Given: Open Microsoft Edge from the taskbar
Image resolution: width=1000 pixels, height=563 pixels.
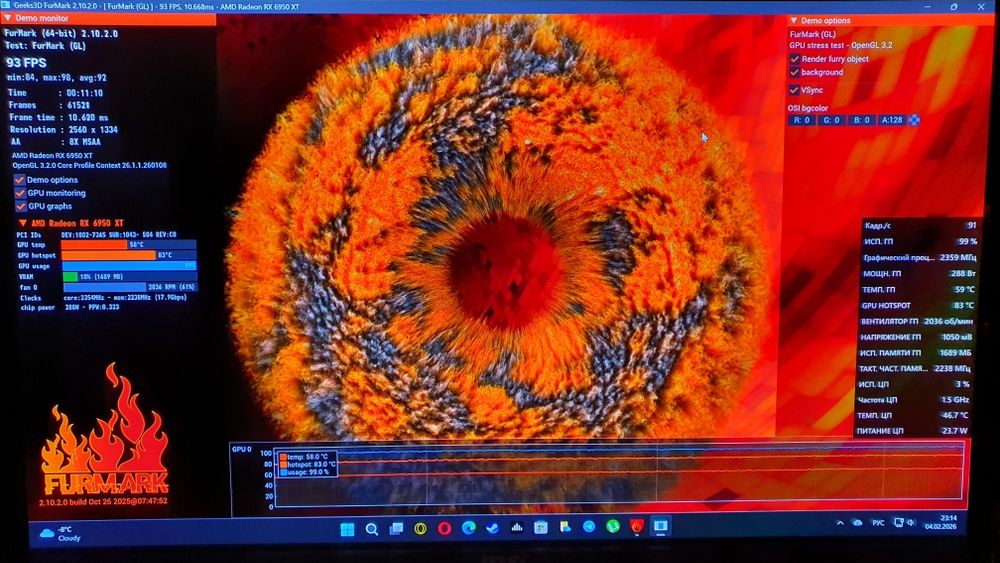Looking at the screenshot, I should [469, 527].
